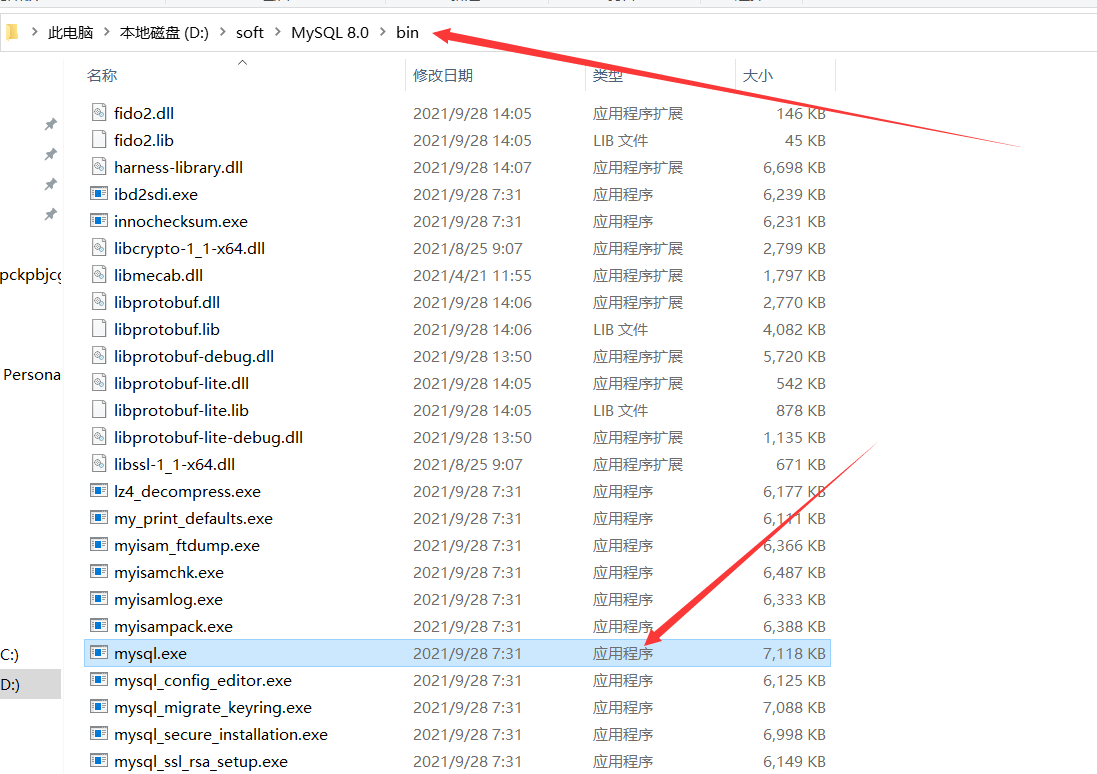This screenshot has height=774, width=1097.
Task: Select the file name mysql_ssl_rsa_setup.exe
Action: pos(201,762)
